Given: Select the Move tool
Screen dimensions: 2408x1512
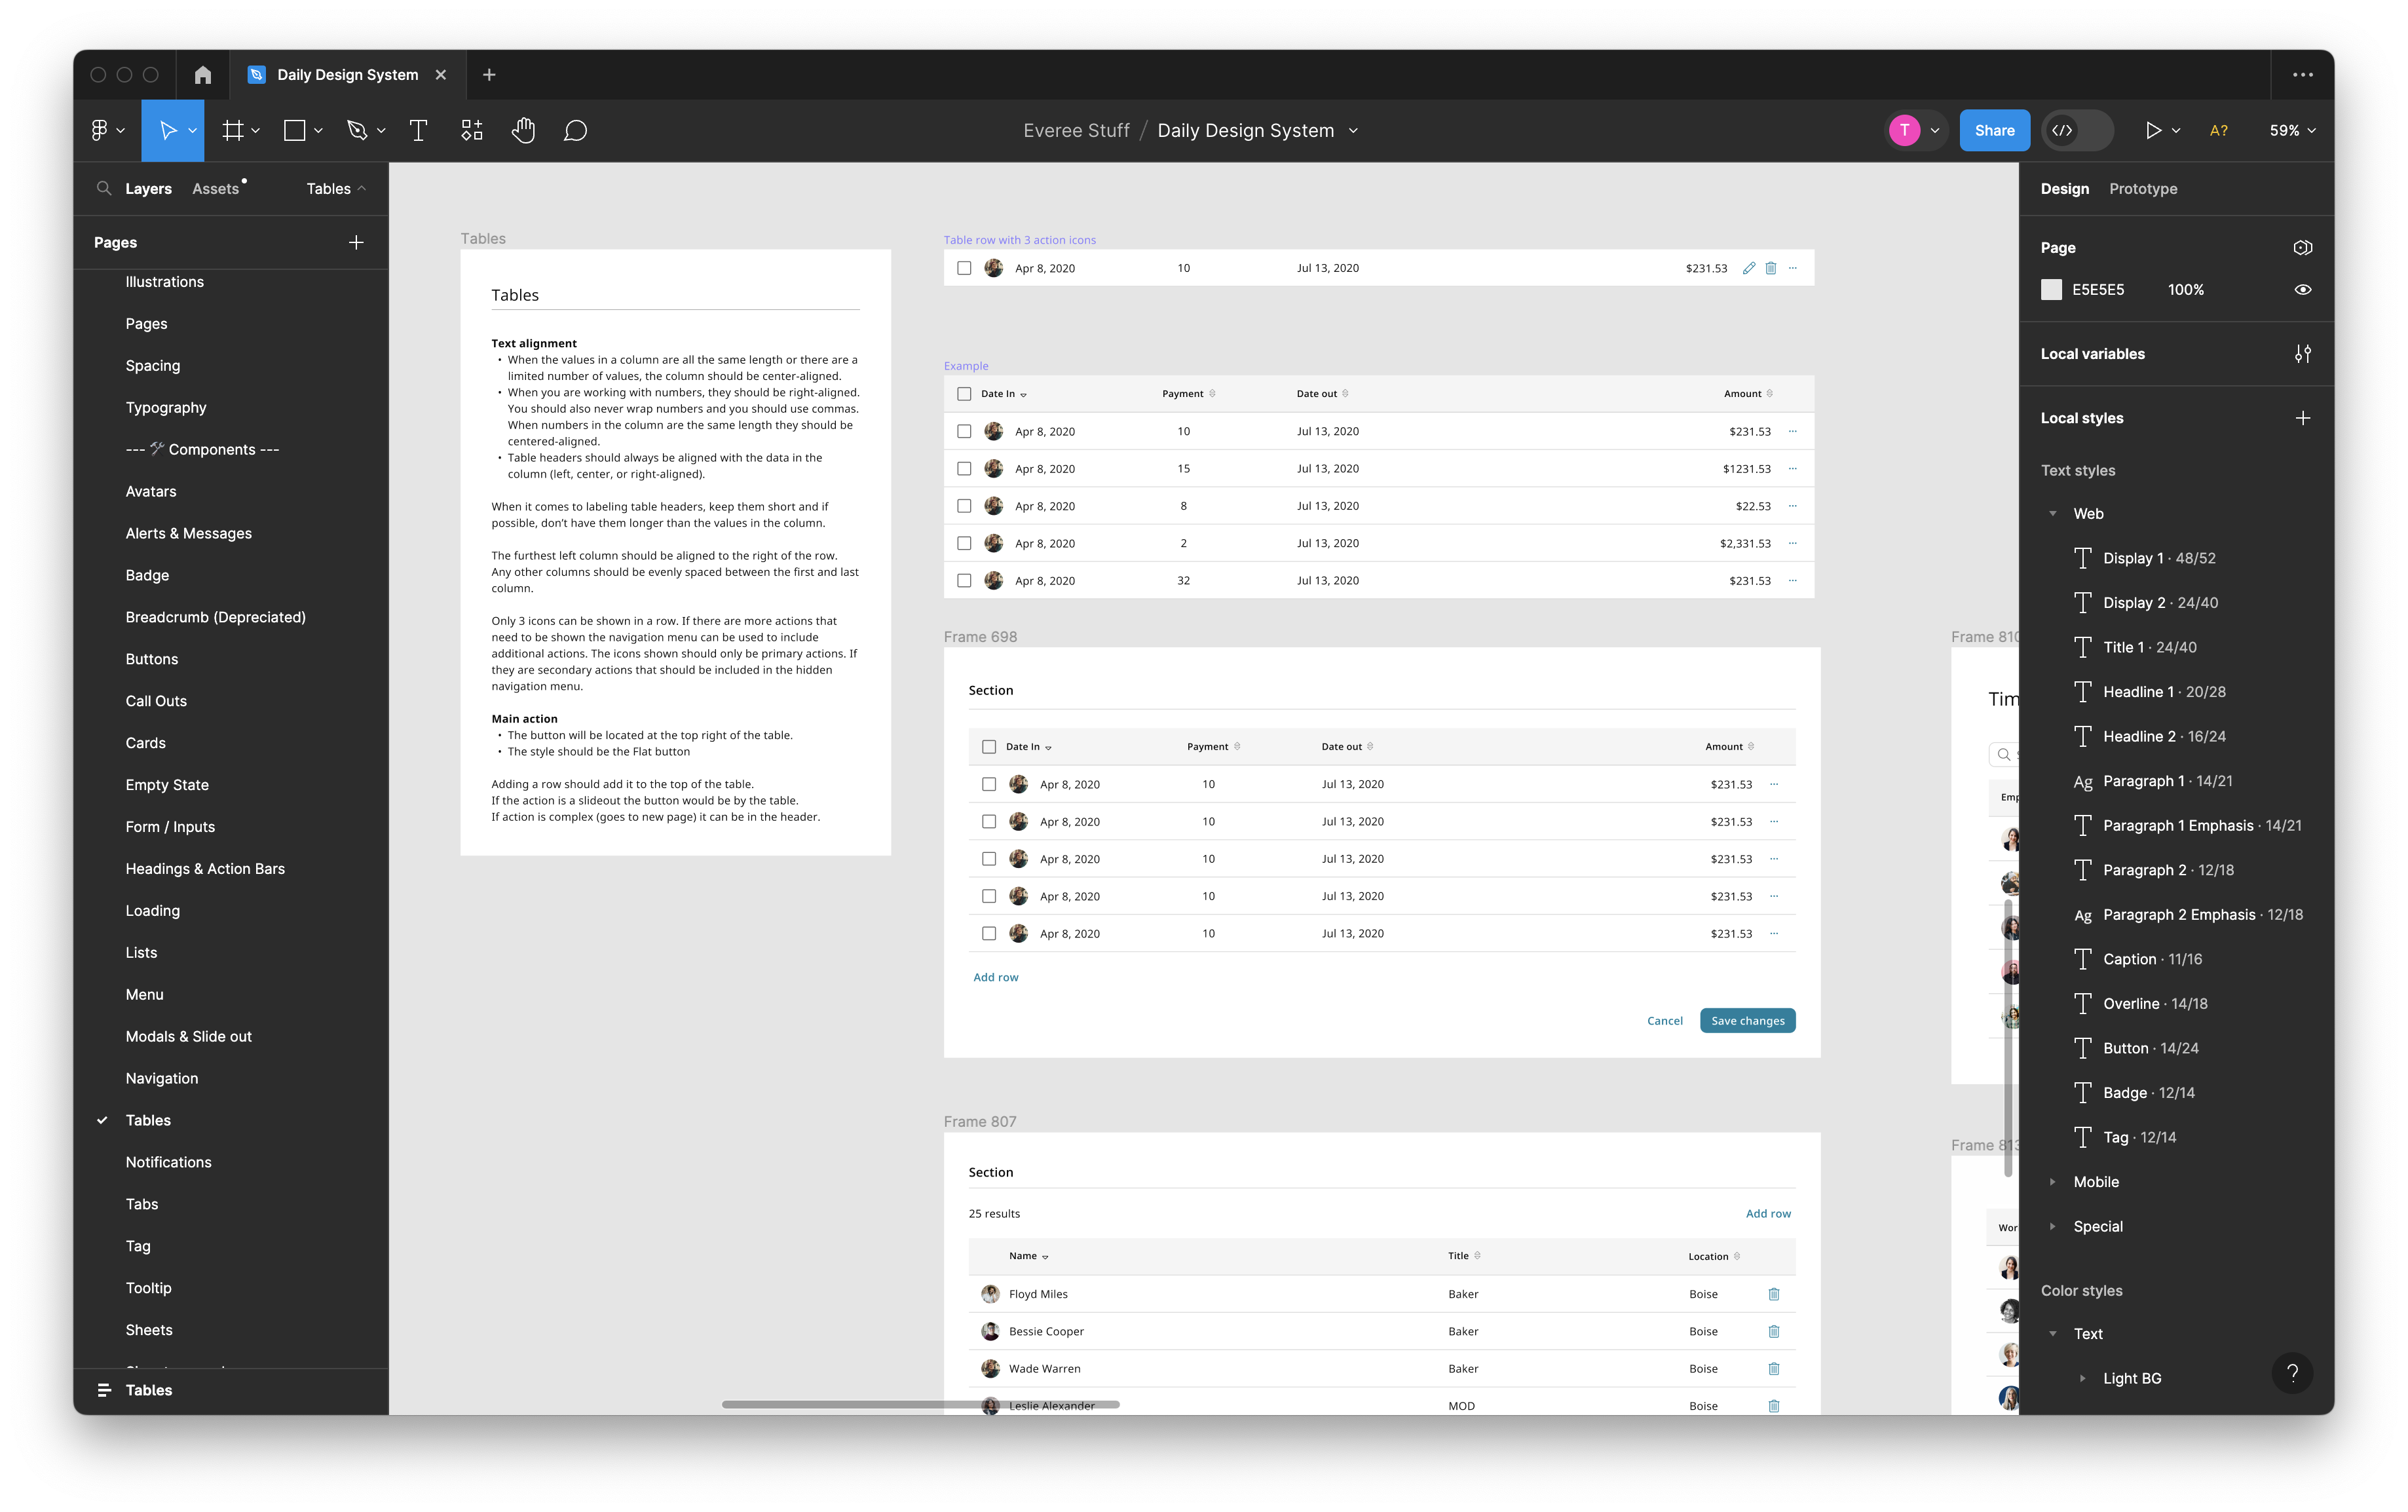Looking at the screenshot, I should point(167,130).
